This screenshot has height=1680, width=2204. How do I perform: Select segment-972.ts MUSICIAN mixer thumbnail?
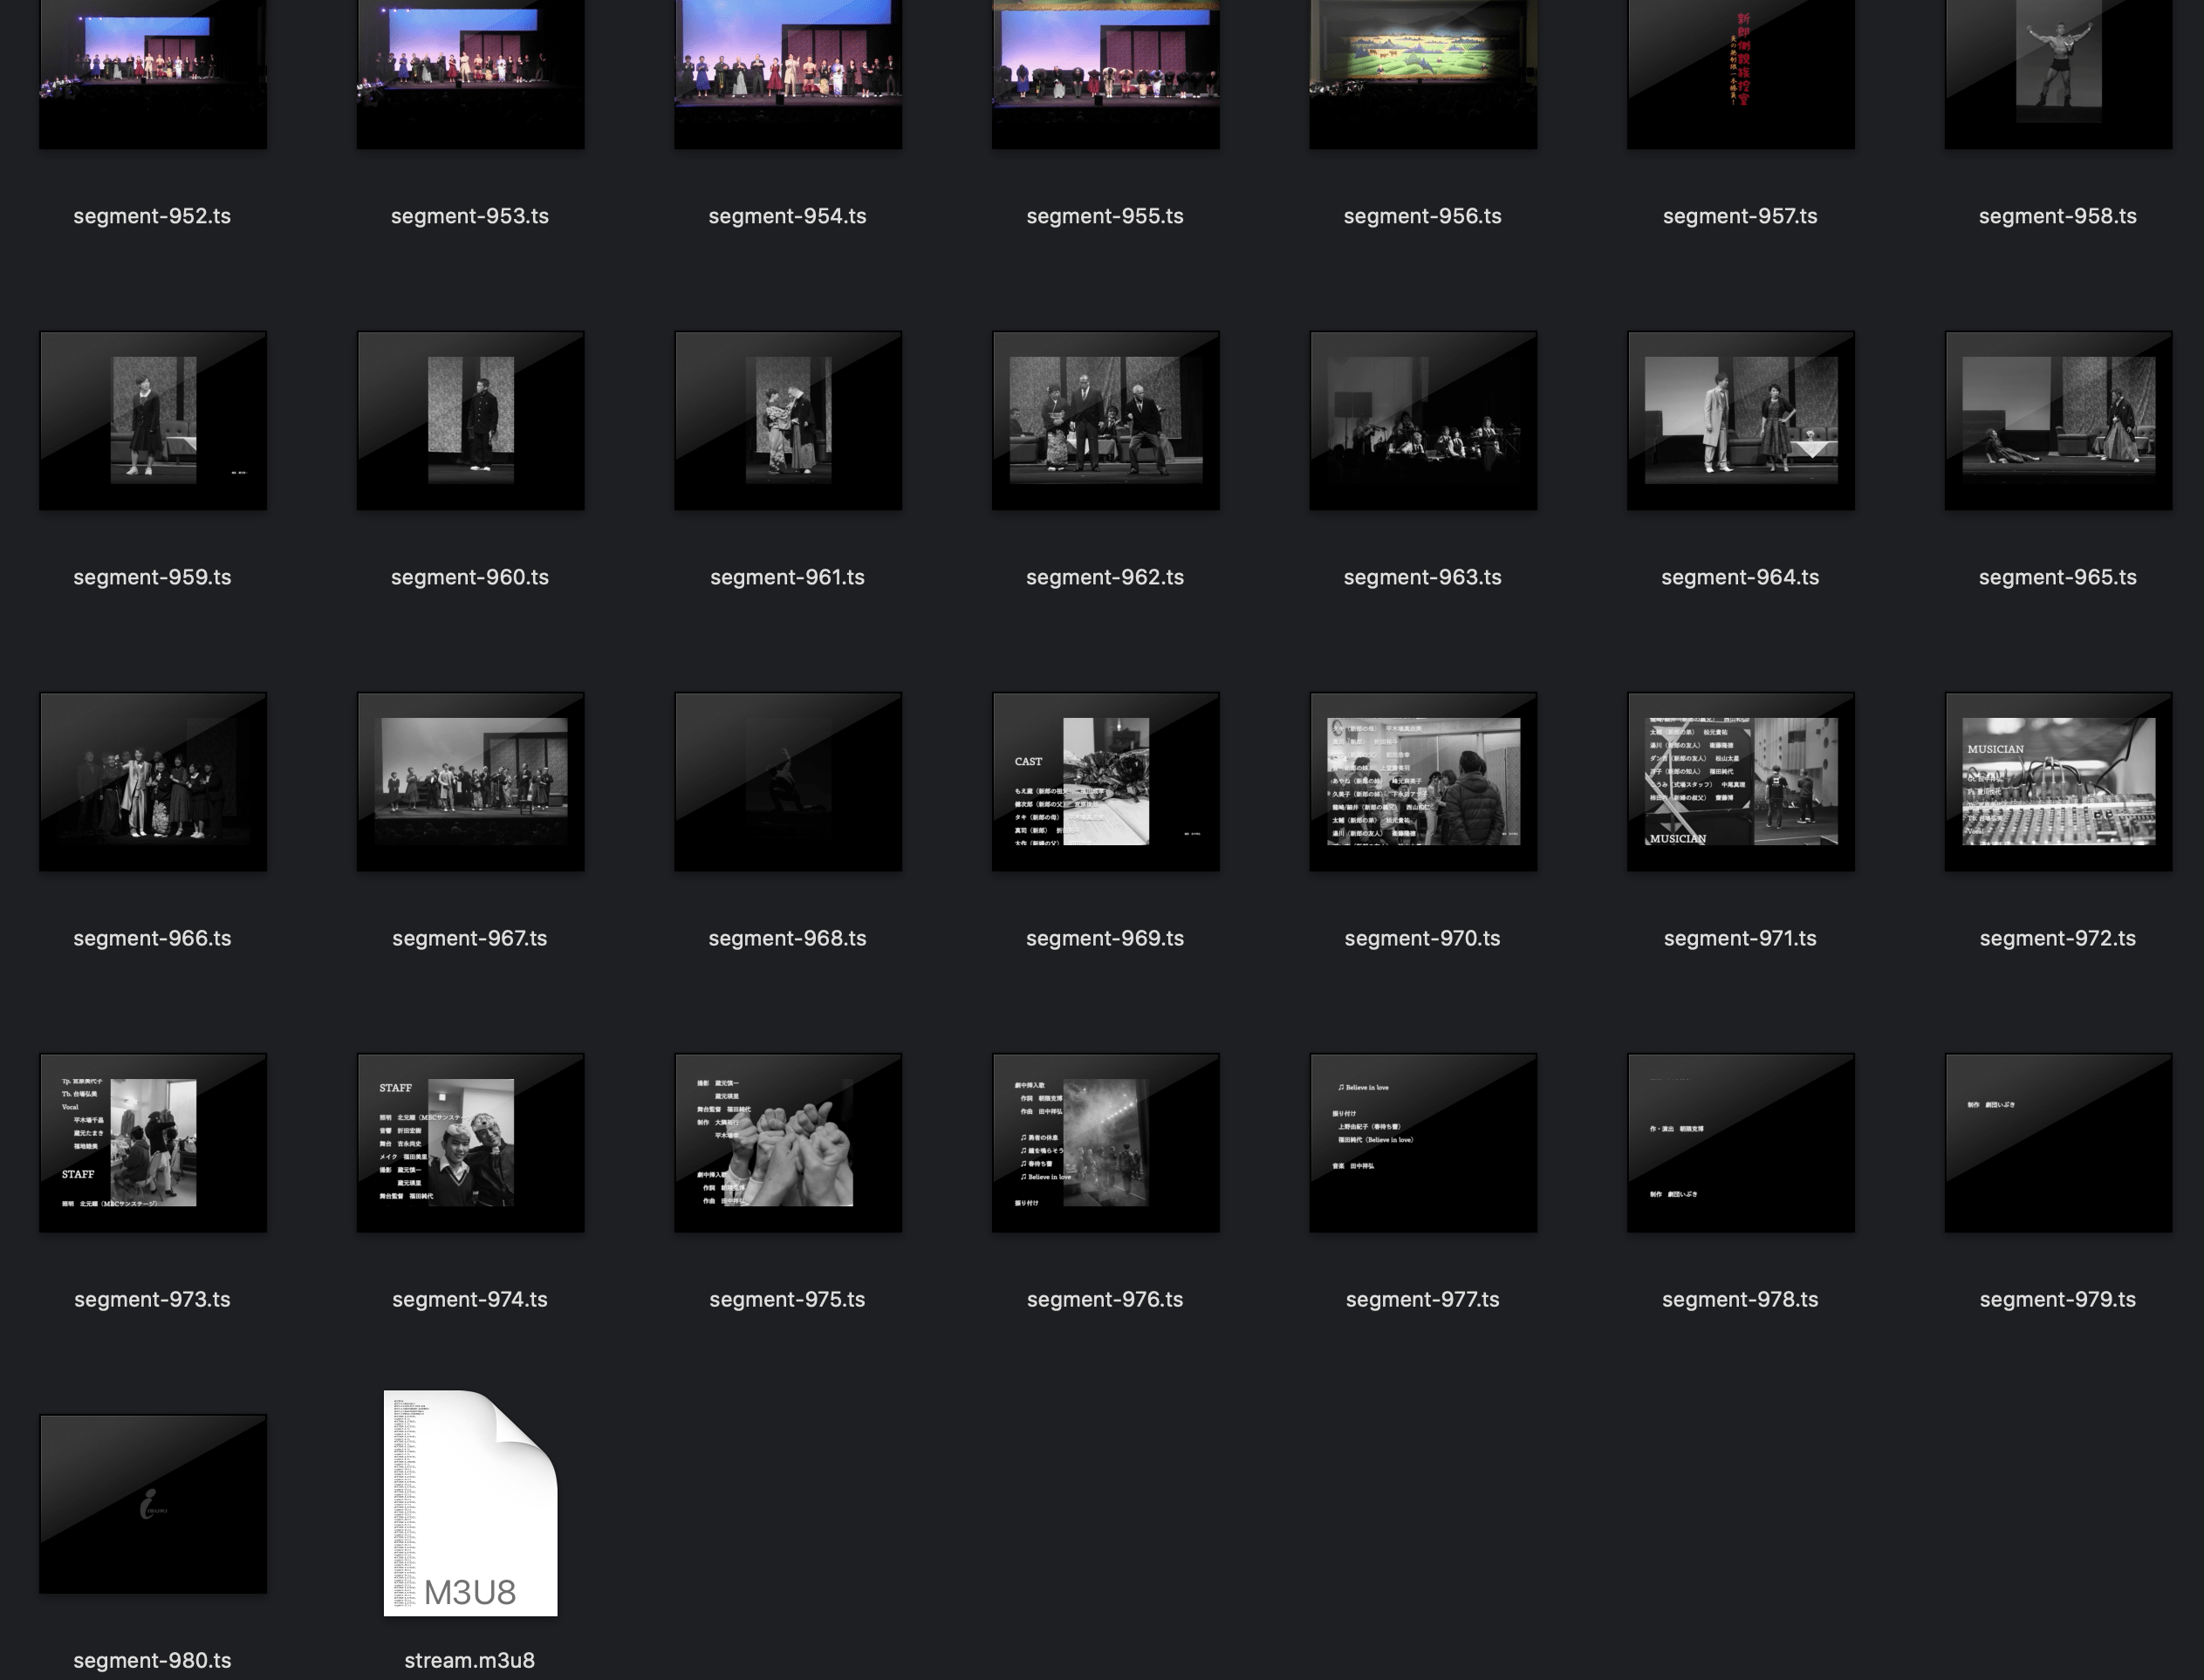point(2058,781)
